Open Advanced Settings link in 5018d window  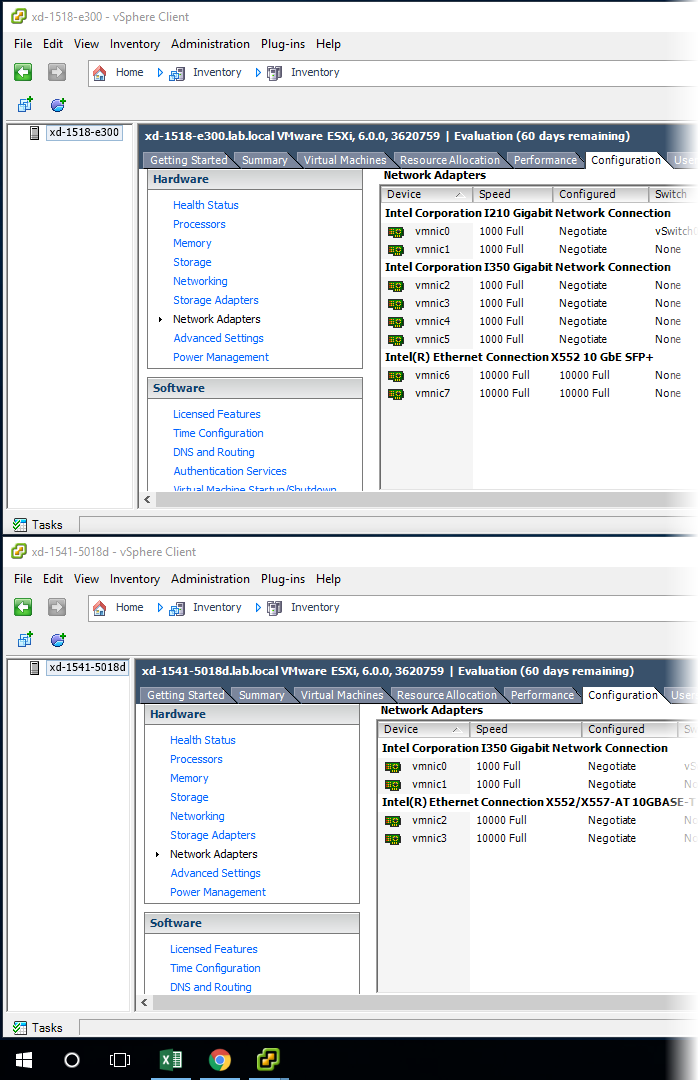[x=215, y=873]
